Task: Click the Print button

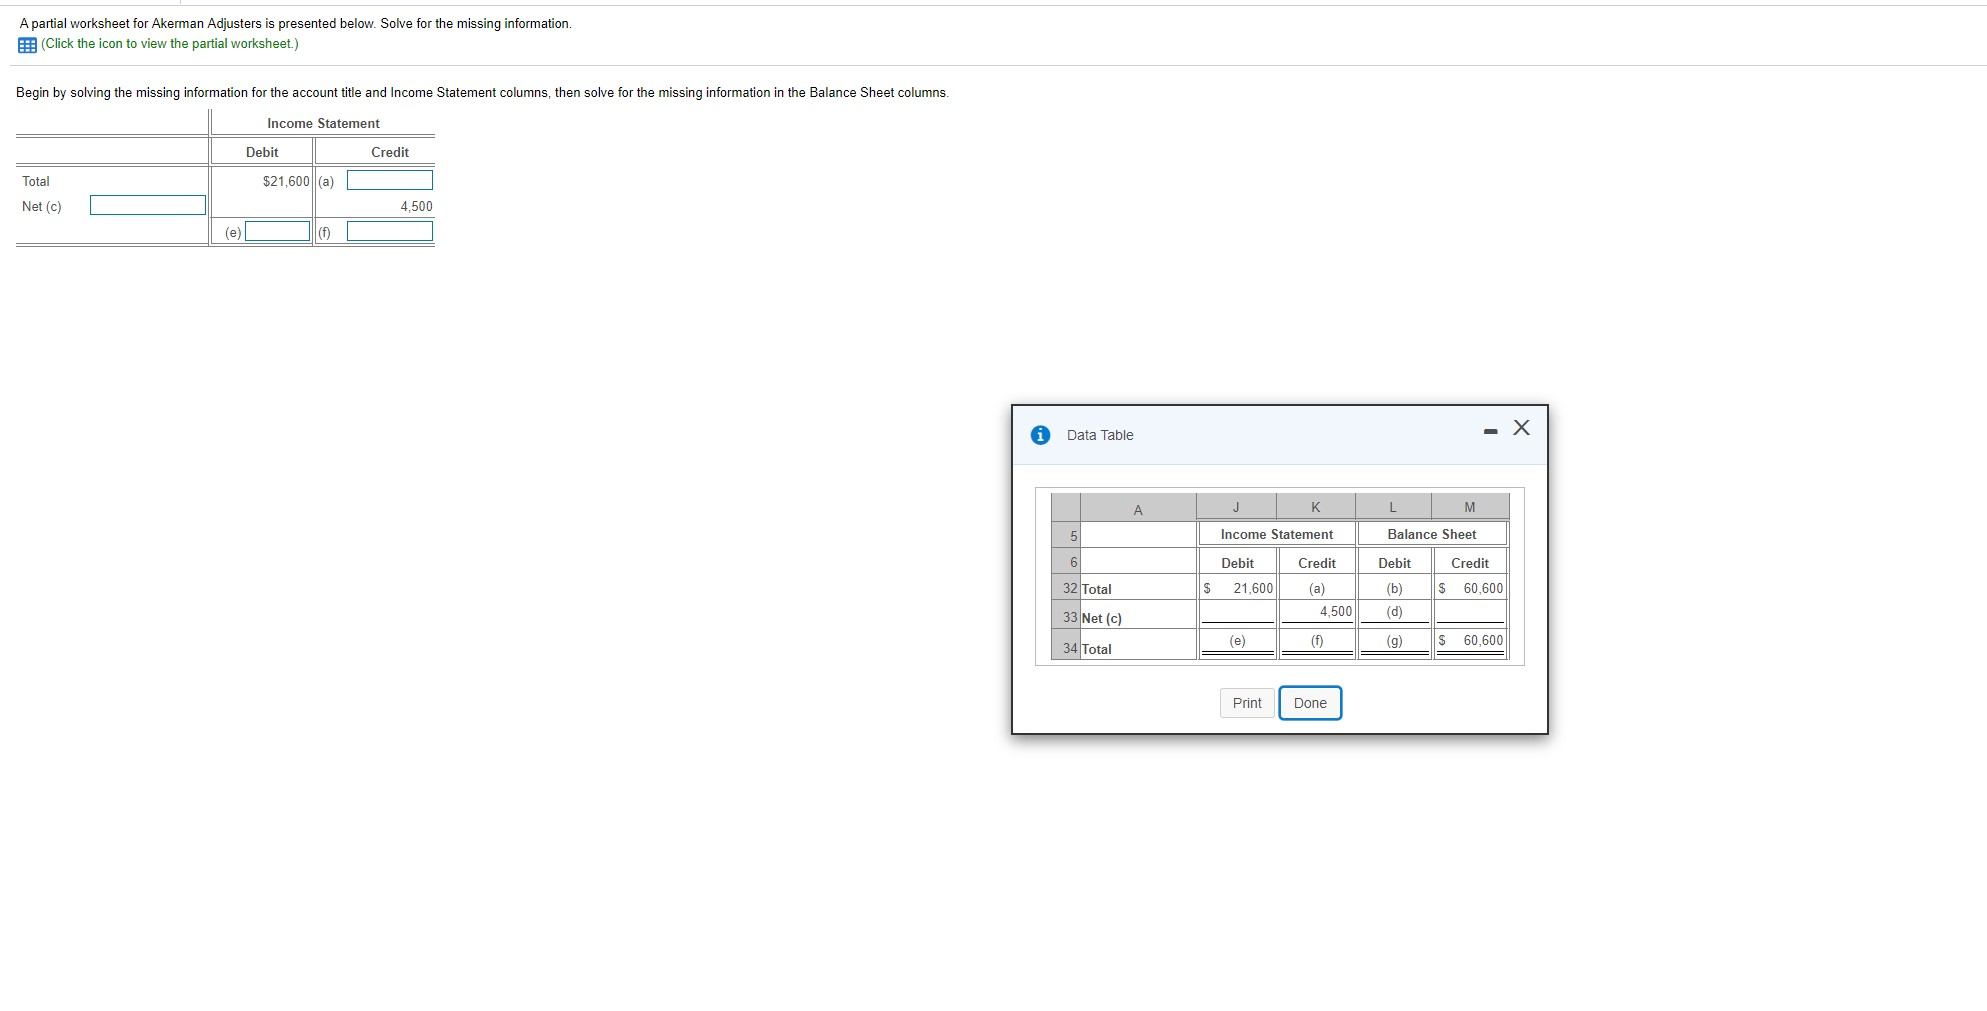Action: click(x=1246, y=703)
